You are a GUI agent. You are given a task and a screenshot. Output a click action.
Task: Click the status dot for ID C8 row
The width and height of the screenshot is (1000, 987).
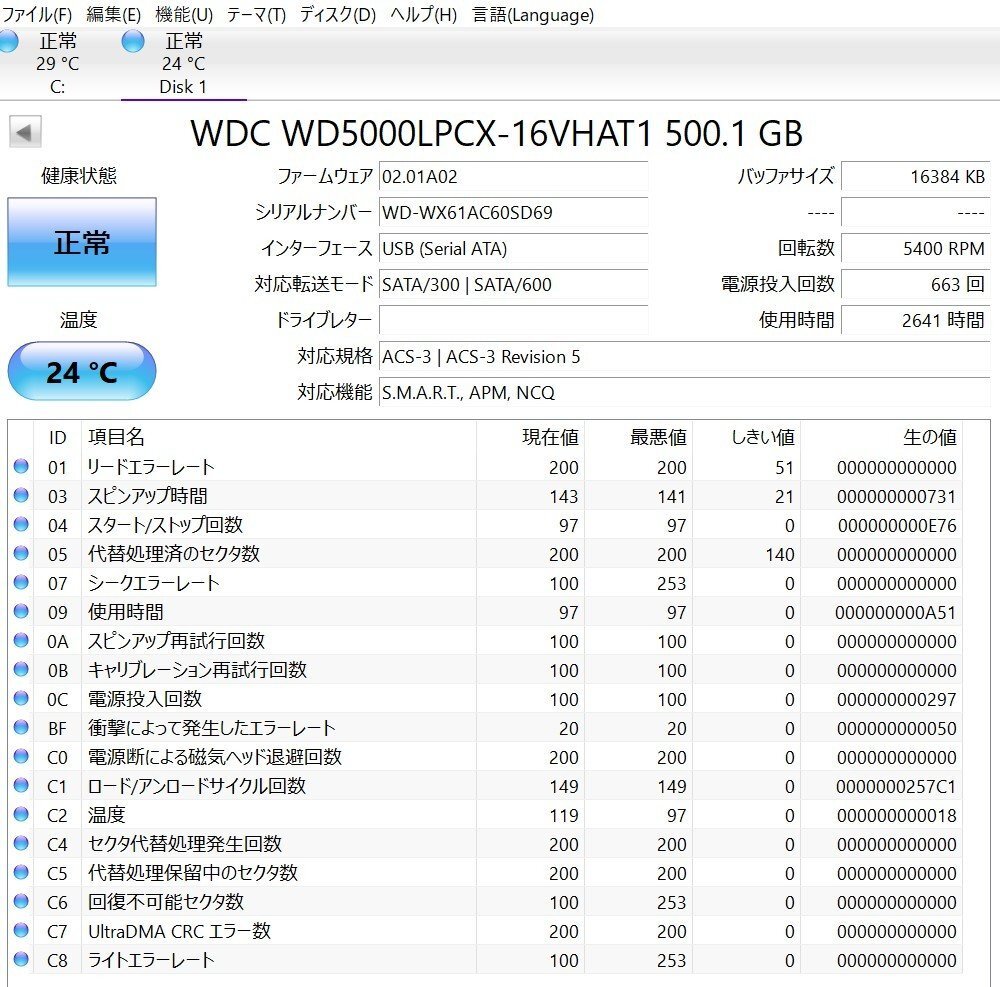coord(21,959)
